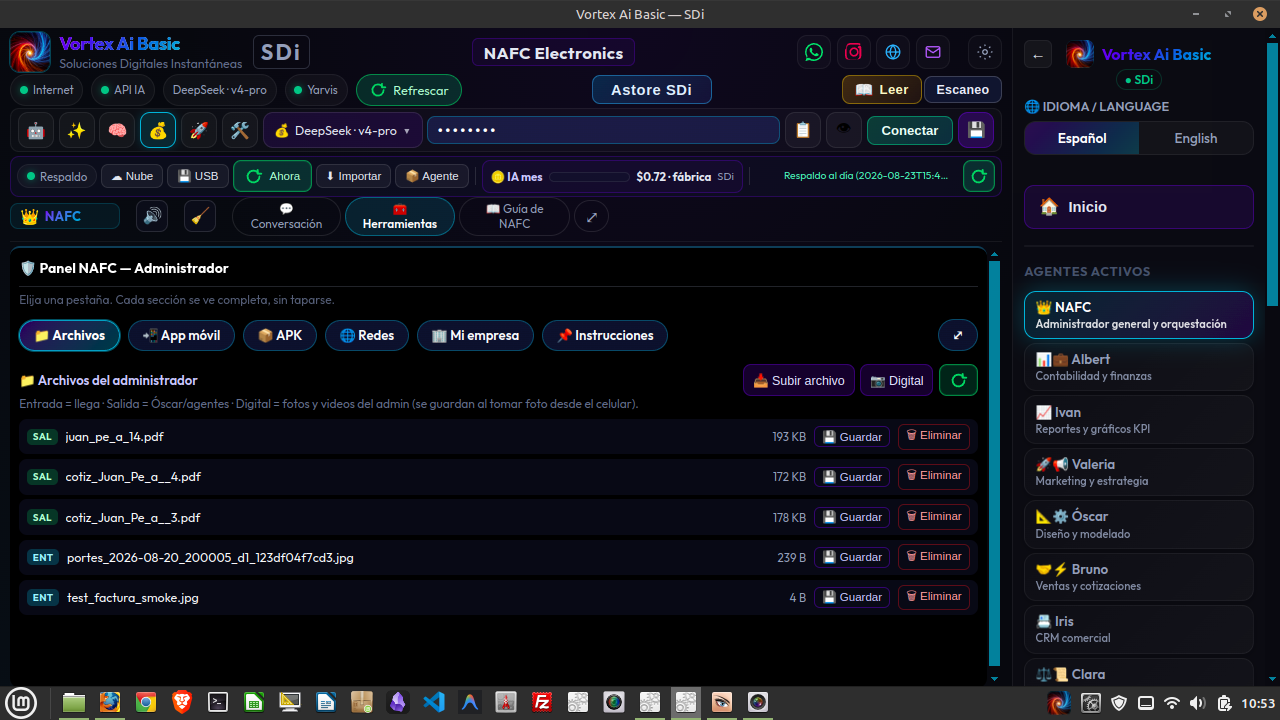Toggle the Leer reading mode button
The height and width of the screenshot is (720, 1280).
point(882,89)
